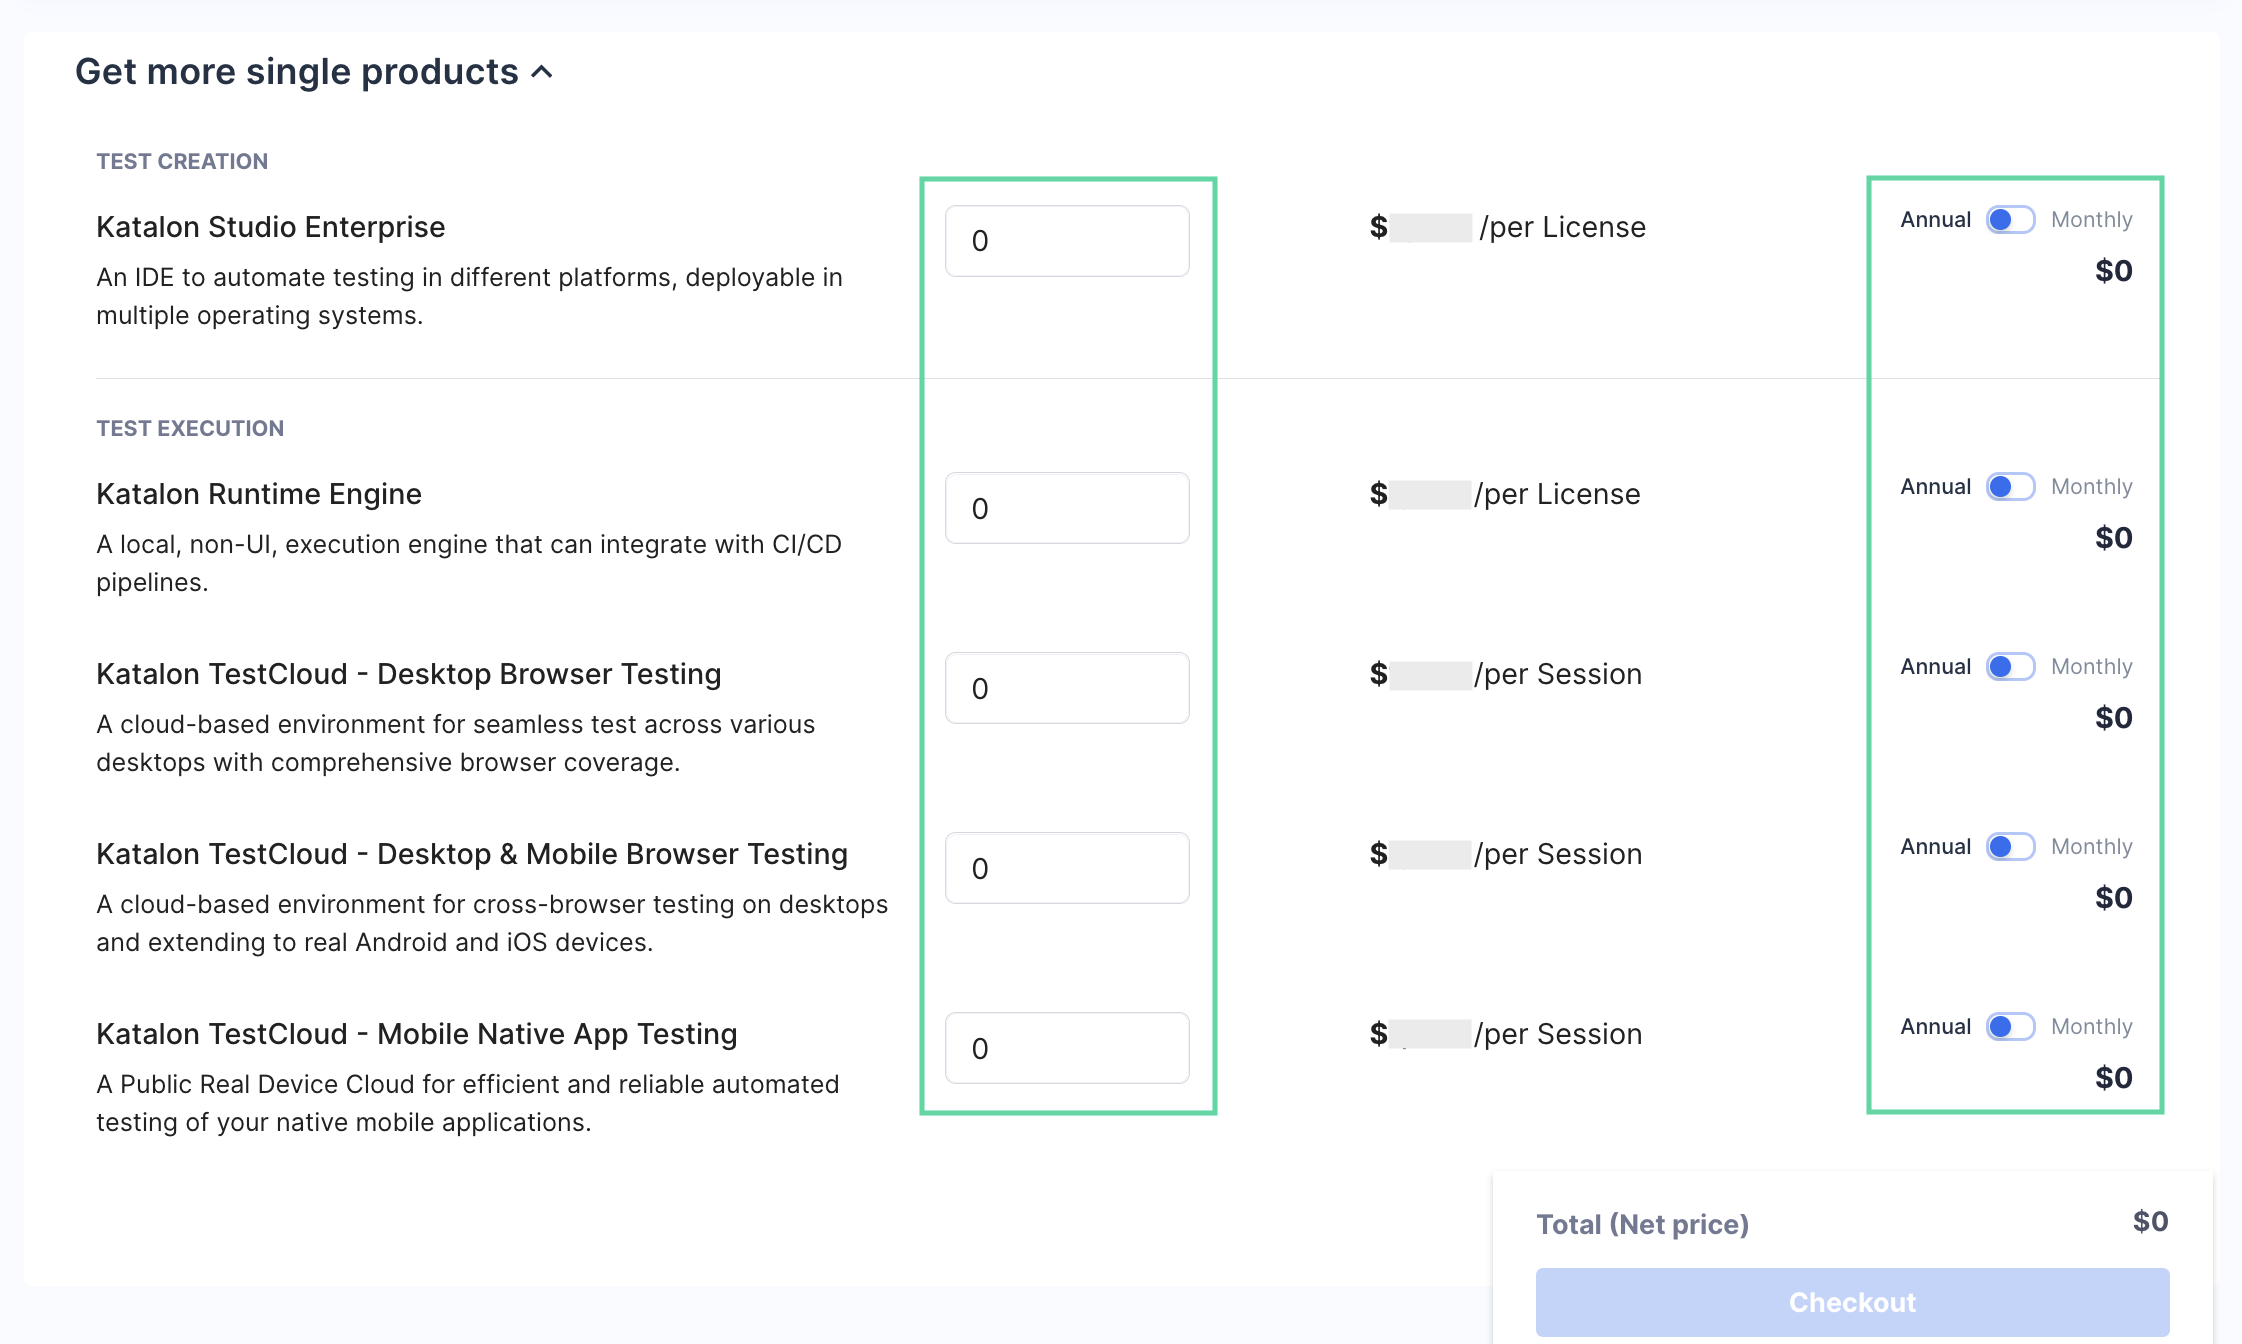Click the Katalon Runtime Engine product title
Image resolution: width=2242 pixels, height=1344 pixels.
pos(258,494)
